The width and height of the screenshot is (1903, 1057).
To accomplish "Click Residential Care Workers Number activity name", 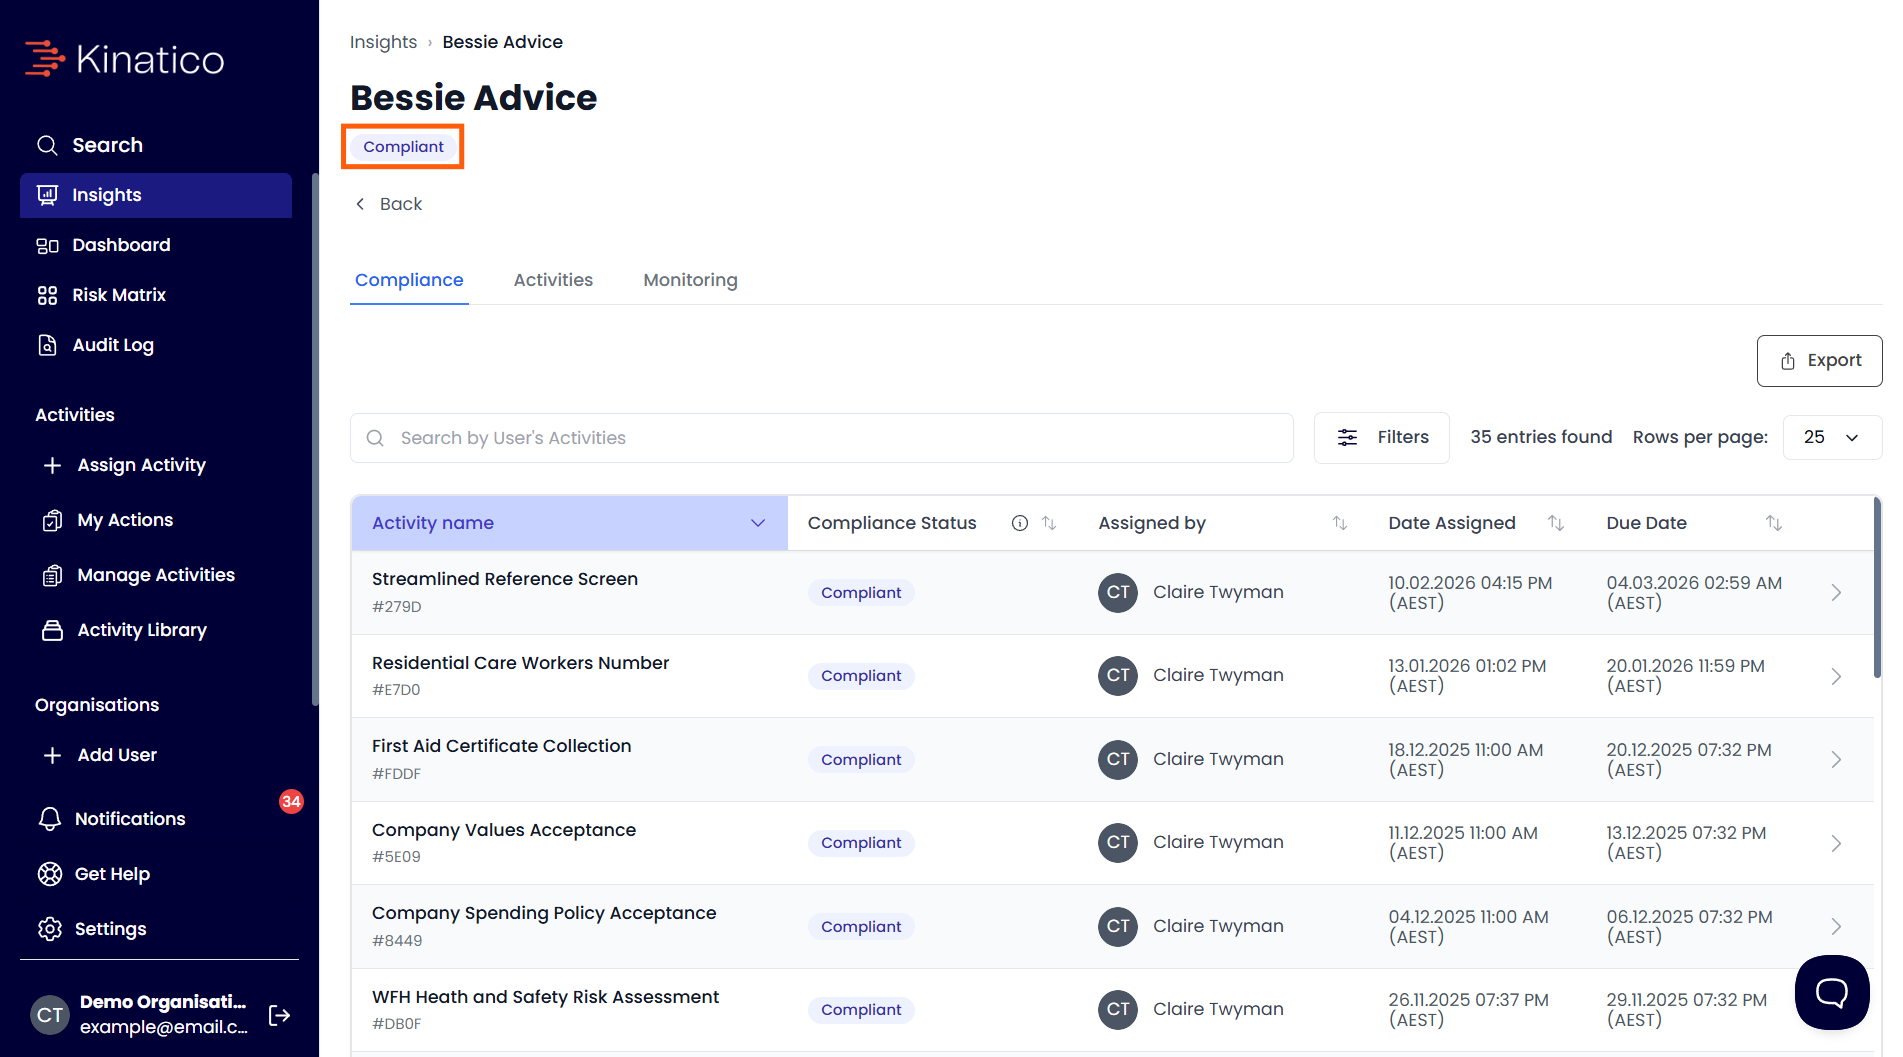I will 520,663.
